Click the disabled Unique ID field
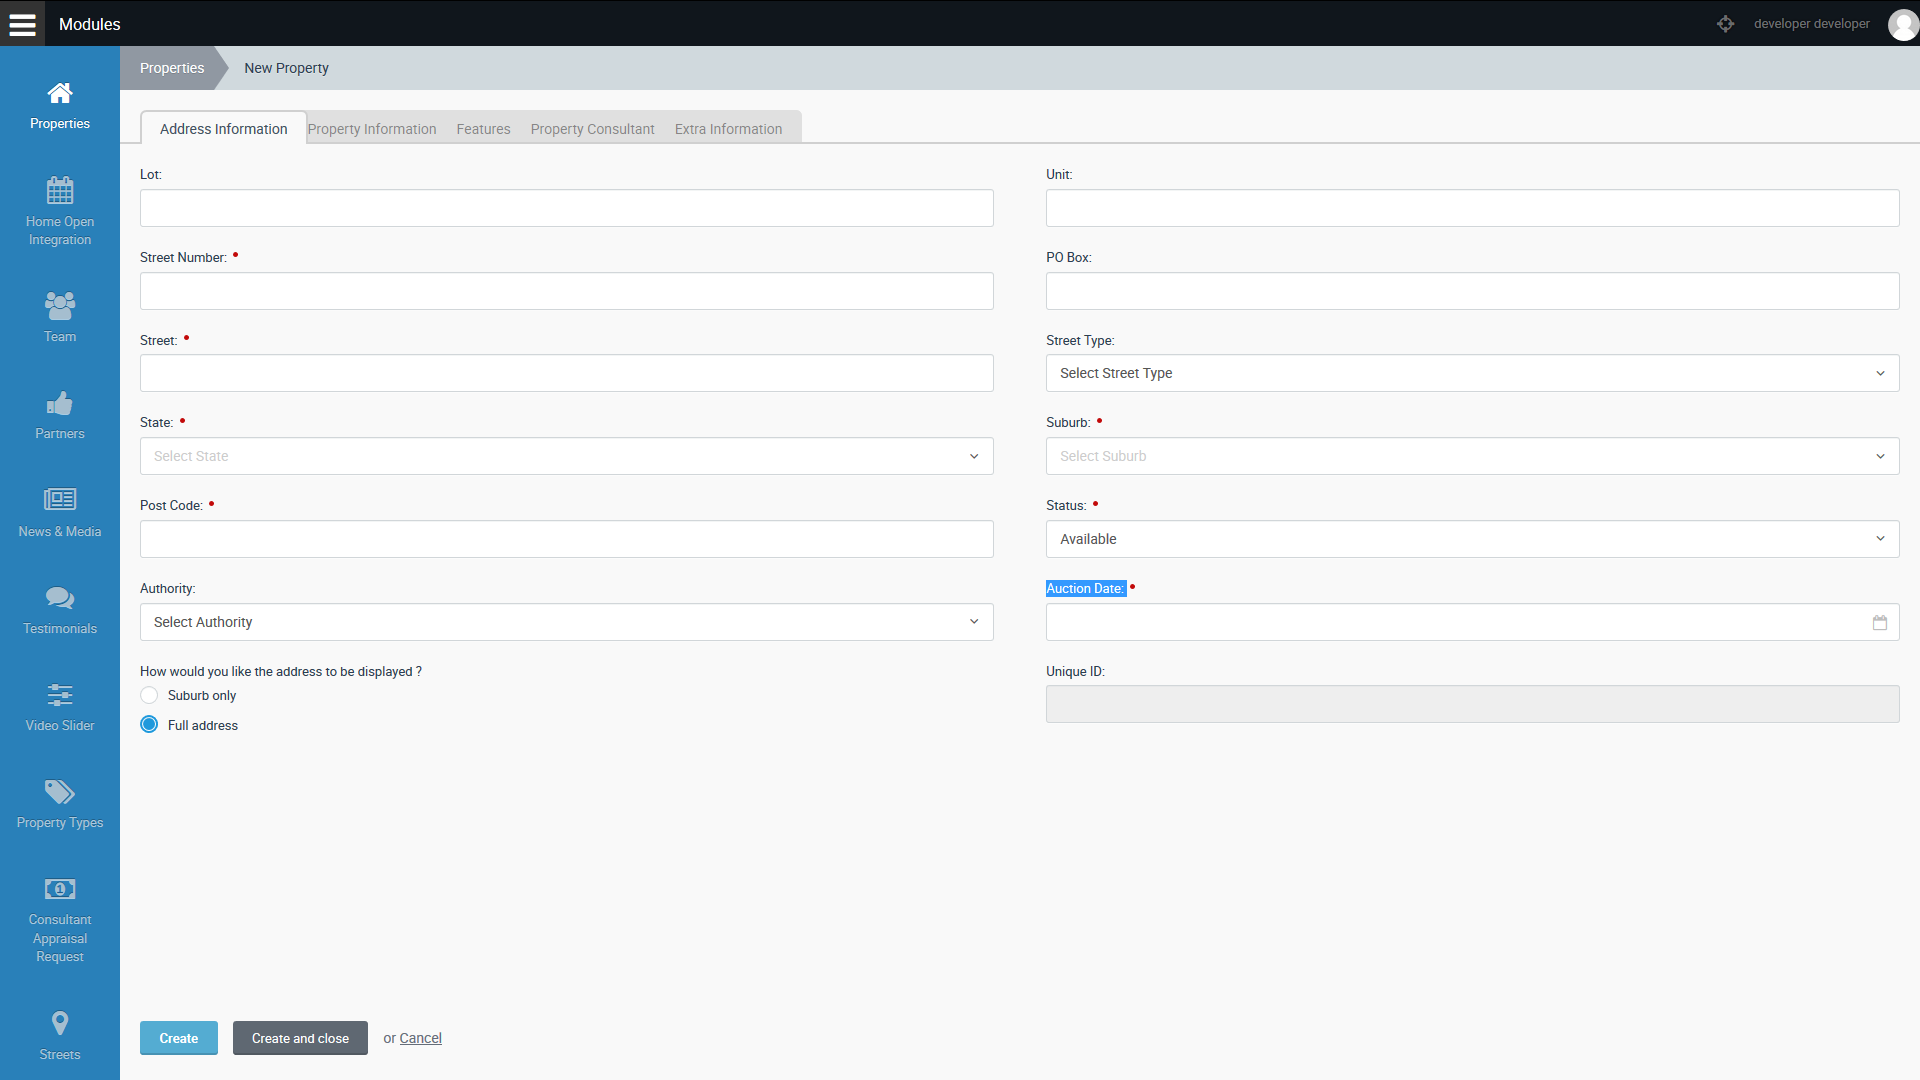 [1472, 704]
